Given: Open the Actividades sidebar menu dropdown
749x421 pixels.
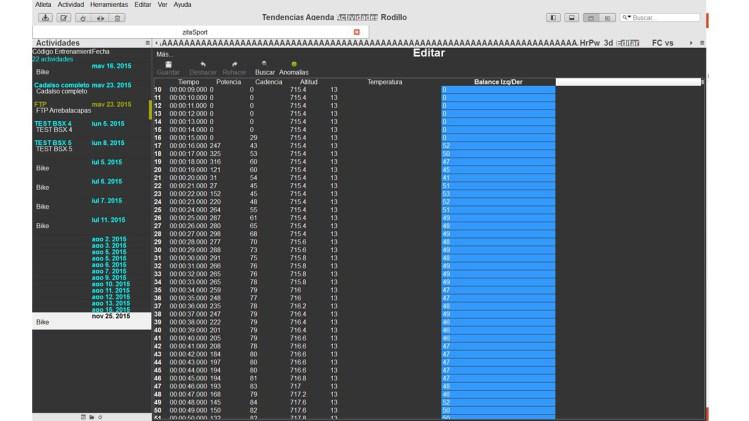Looking at the screenshot, I should pyautogui.click(x=147, y=43).
